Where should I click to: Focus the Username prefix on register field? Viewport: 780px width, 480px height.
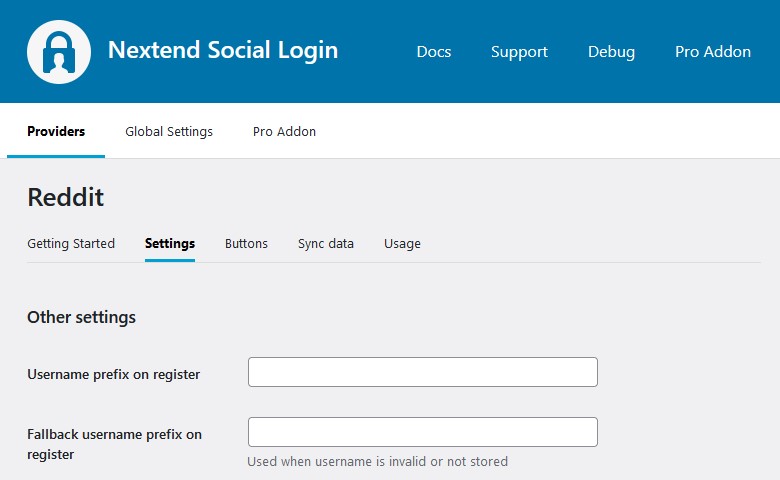click(x=422, y=372)
